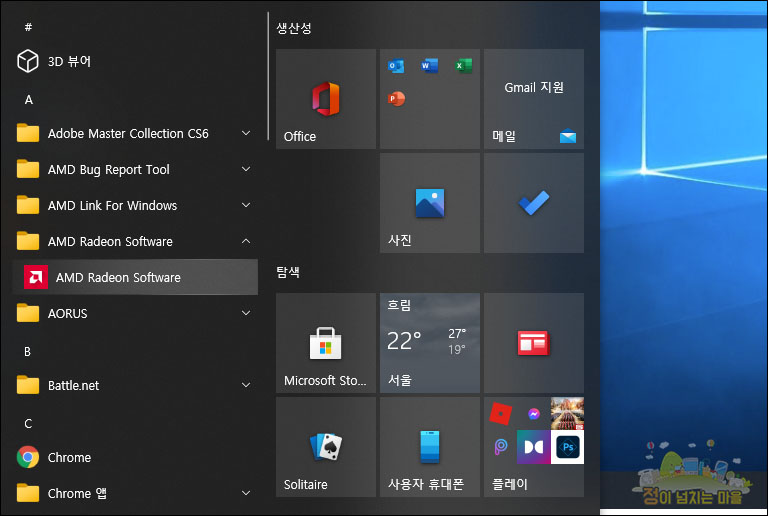The width and height of the screenshot is (768, 516).
Task: Click the 탐색 group title
Action: [x=288, y=272]
